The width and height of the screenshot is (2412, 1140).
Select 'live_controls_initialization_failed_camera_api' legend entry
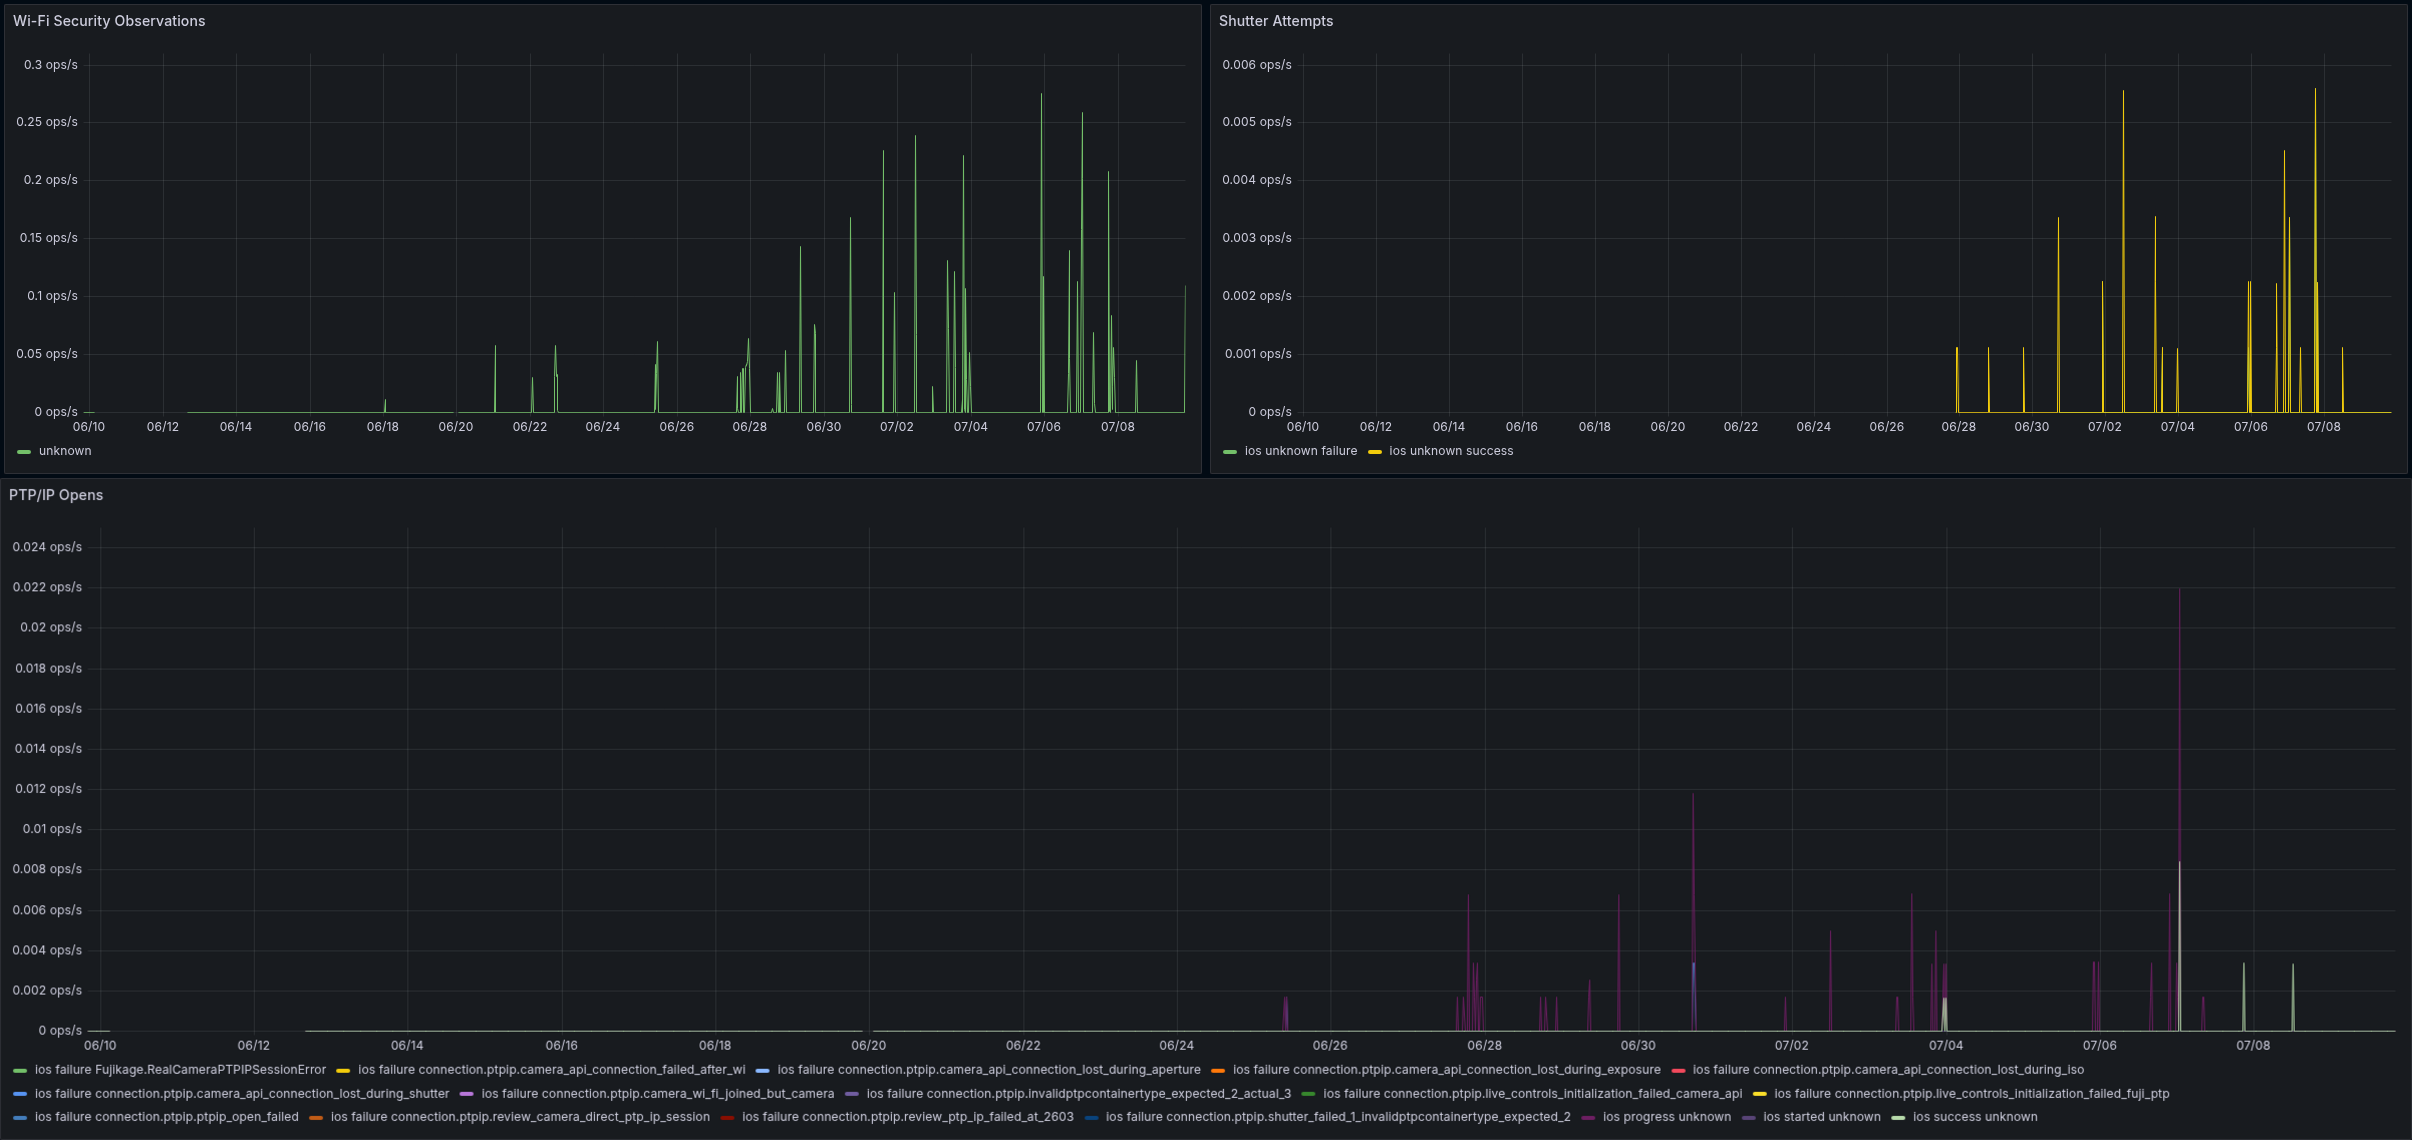click(1532, 1094)
